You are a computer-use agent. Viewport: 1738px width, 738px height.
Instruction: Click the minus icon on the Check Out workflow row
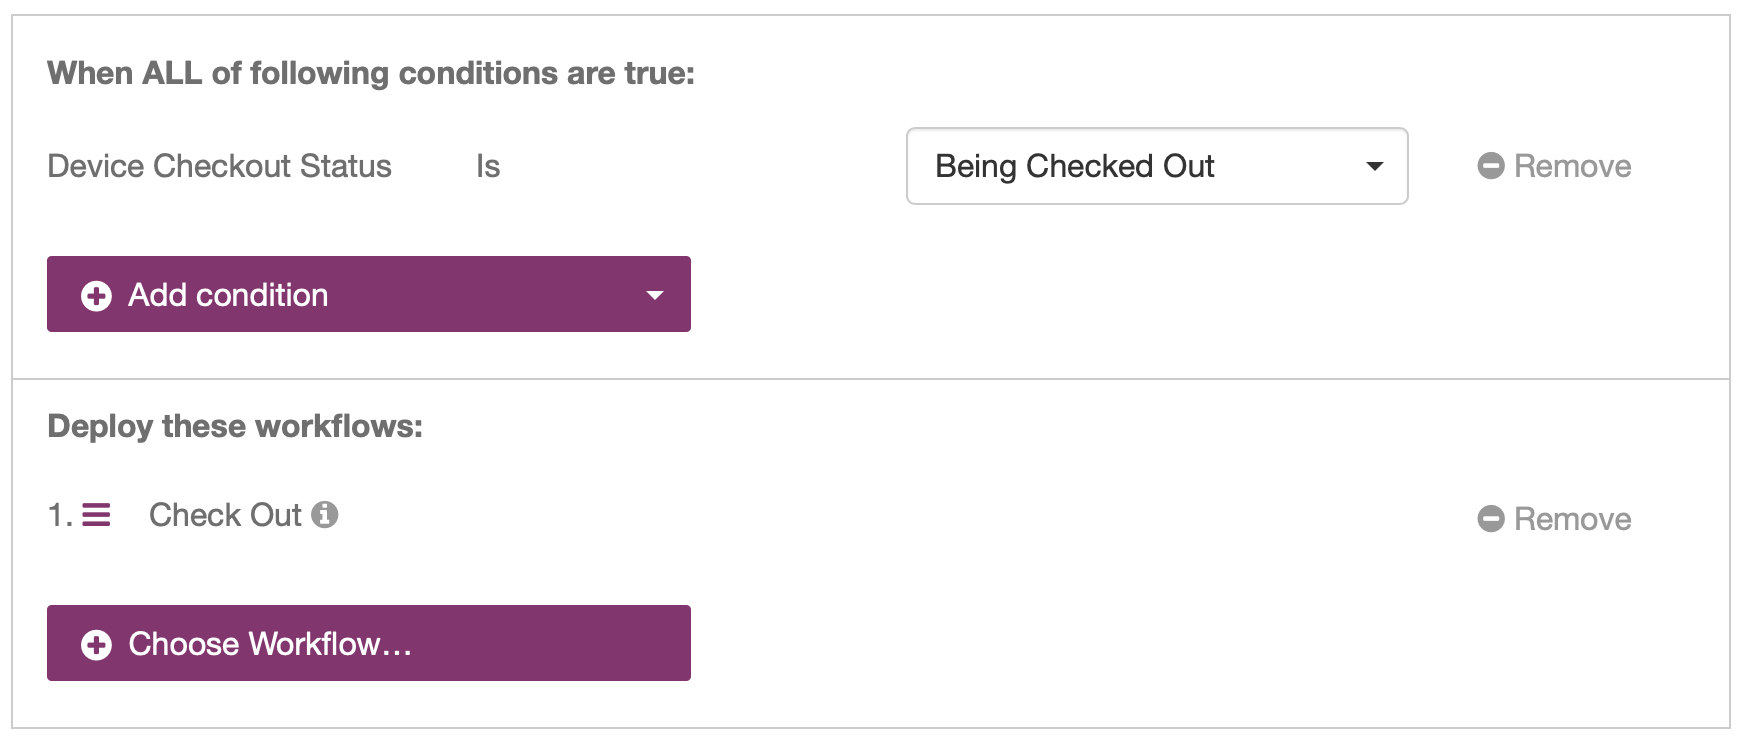1490,519
